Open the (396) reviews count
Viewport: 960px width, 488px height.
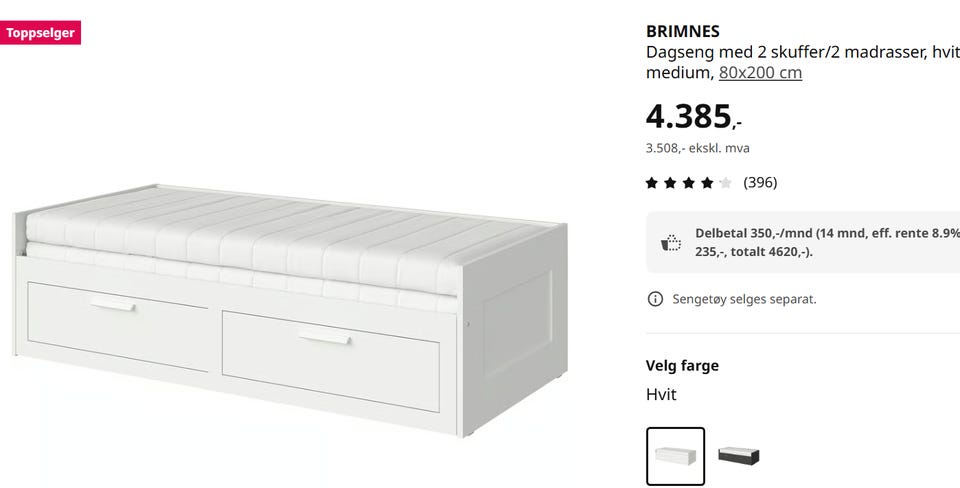point(760,182)
